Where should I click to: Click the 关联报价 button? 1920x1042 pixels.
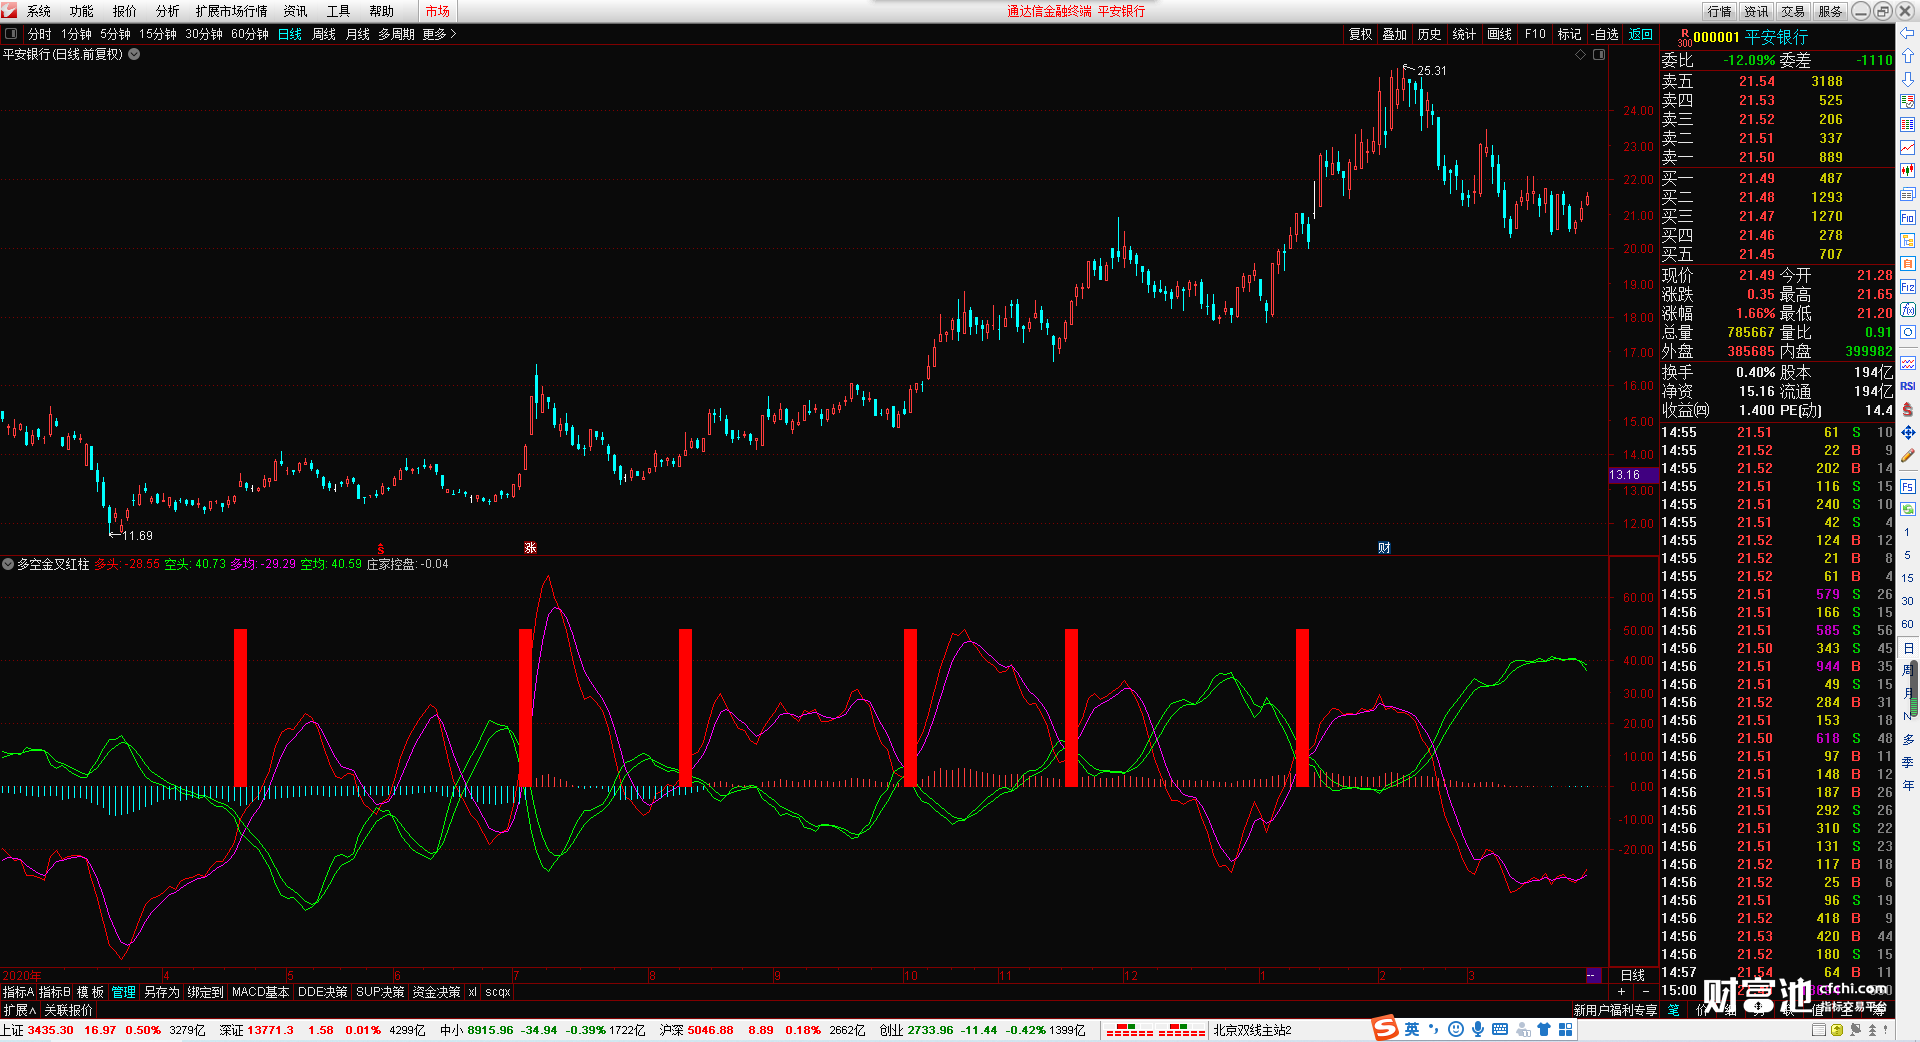pos(68,1010)
